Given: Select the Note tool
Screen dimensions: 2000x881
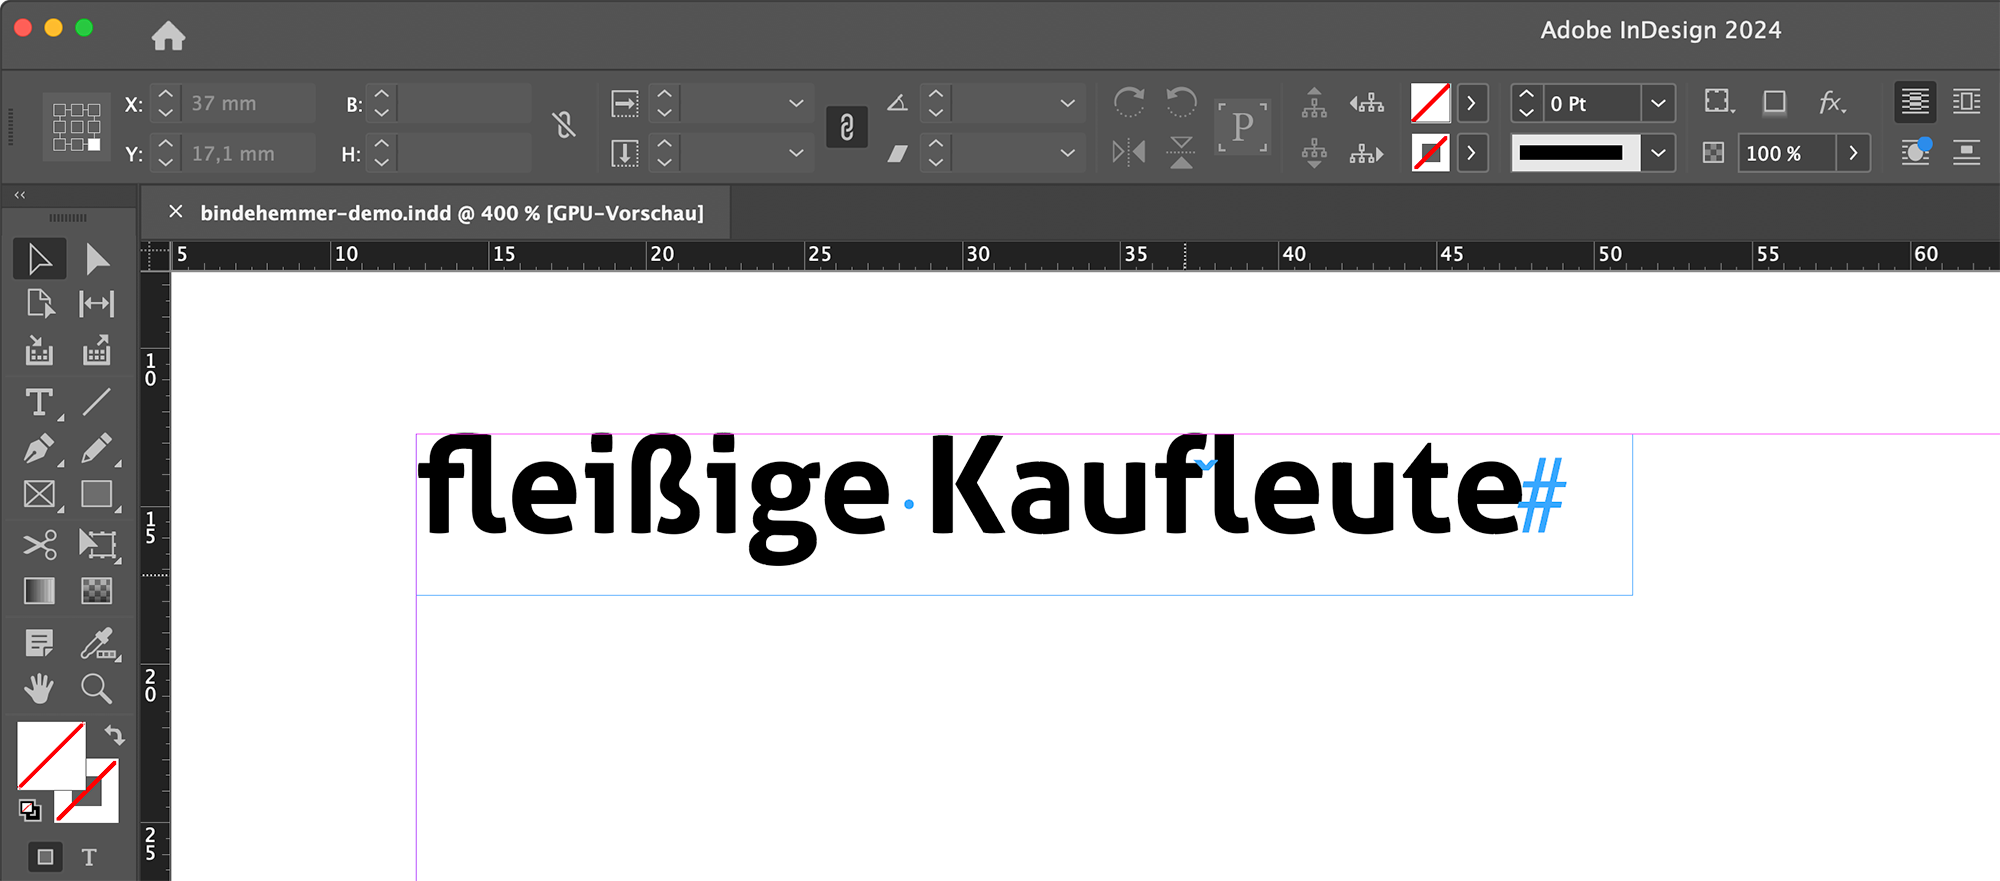Looking at the screenshot, I should click(x=40, y=643).
